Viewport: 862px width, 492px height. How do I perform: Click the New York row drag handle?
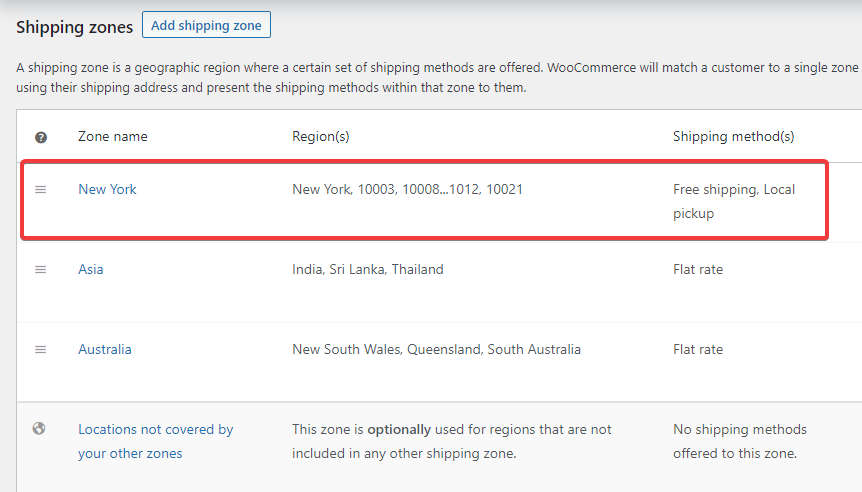pyautogui.click(x=41, y=190)
